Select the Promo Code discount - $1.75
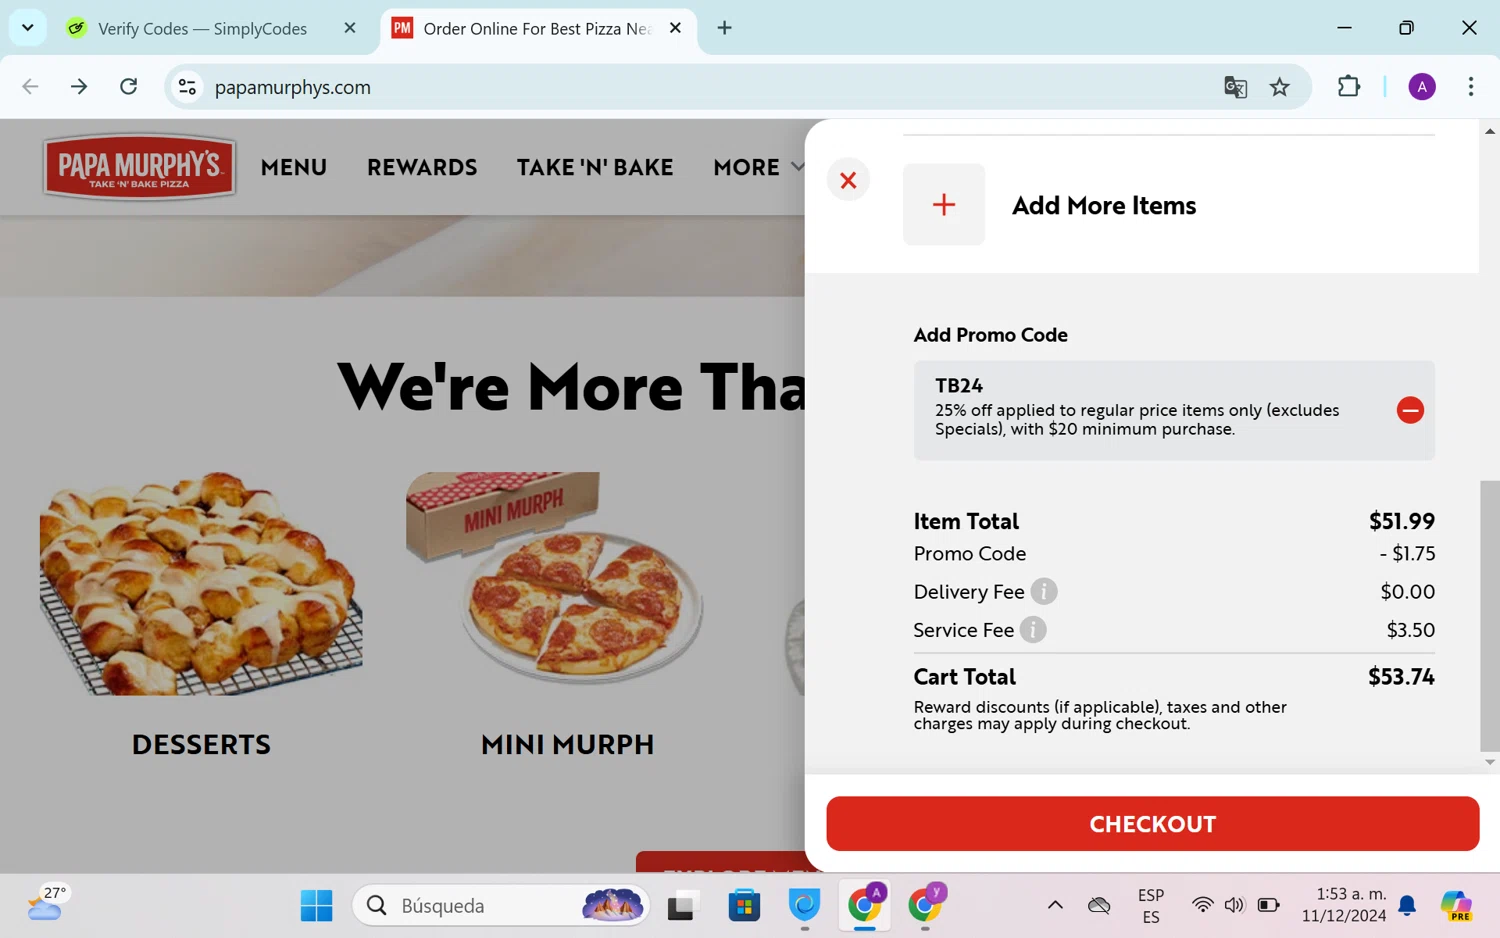Image resolution: width=1500 pixels, height=938 pixels. click(1407, 554)
